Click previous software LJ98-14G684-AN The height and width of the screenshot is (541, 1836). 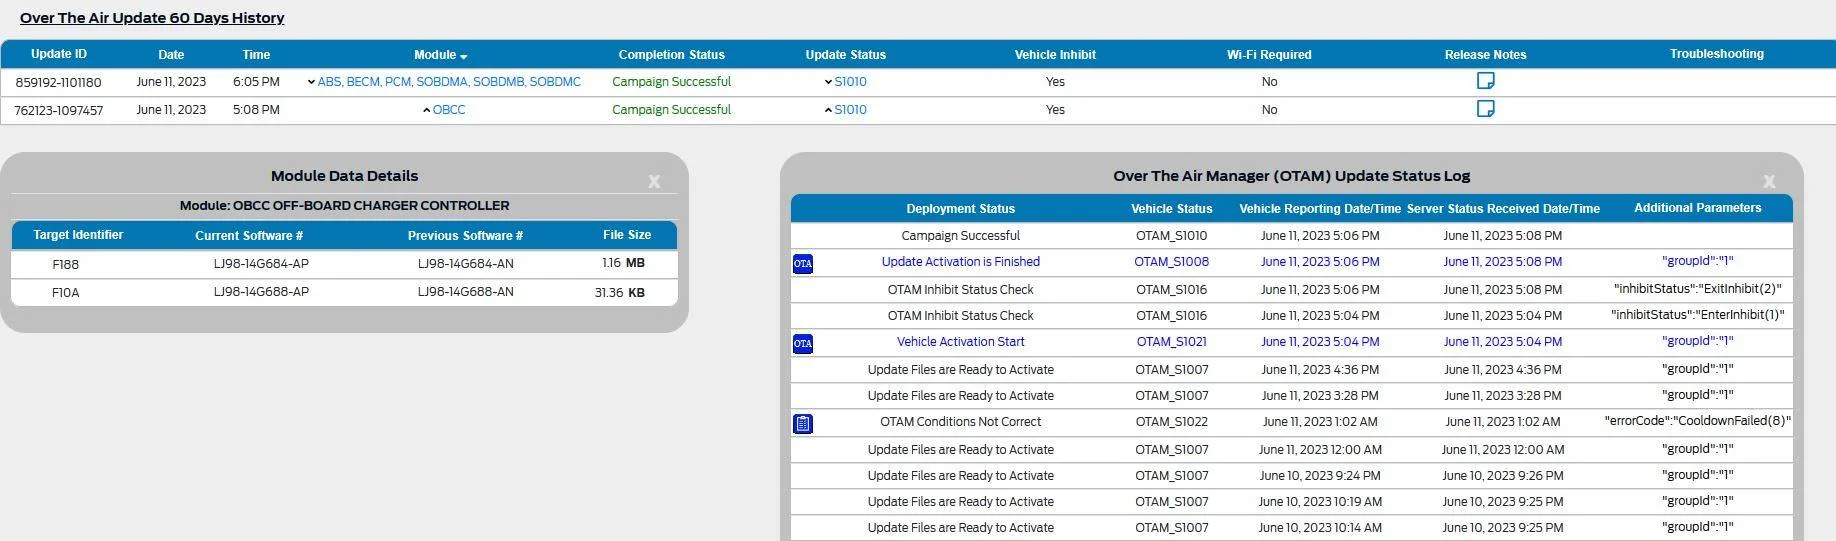pos(466,264)
